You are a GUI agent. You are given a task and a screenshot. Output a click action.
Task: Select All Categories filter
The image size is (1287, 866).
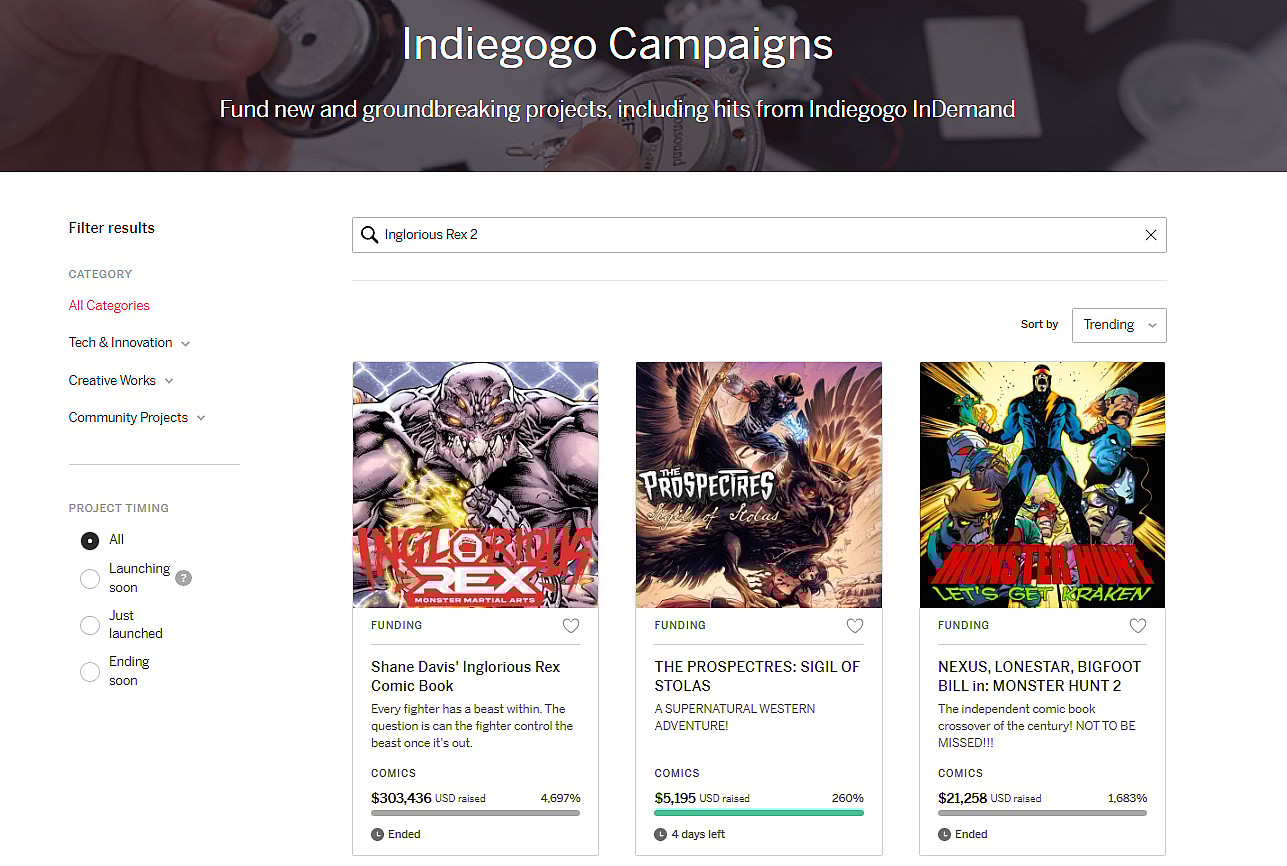pos(109,306)
